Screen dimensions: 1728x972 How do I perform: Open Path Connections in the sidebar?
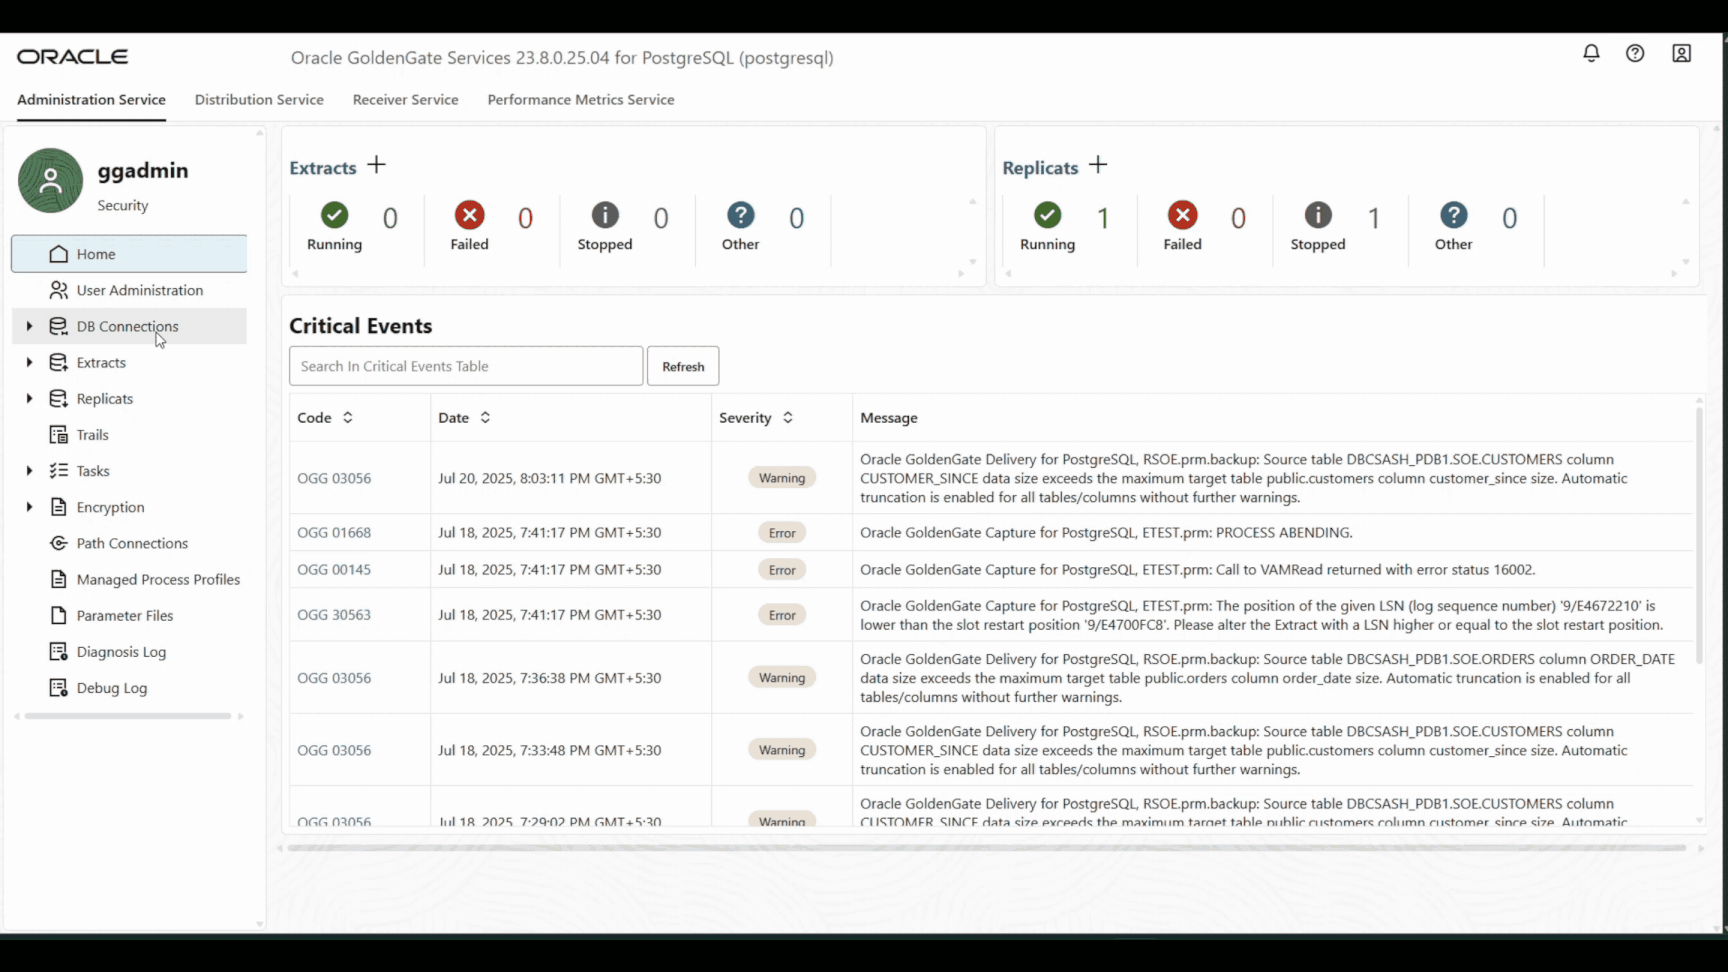click(x=129, y=543)
